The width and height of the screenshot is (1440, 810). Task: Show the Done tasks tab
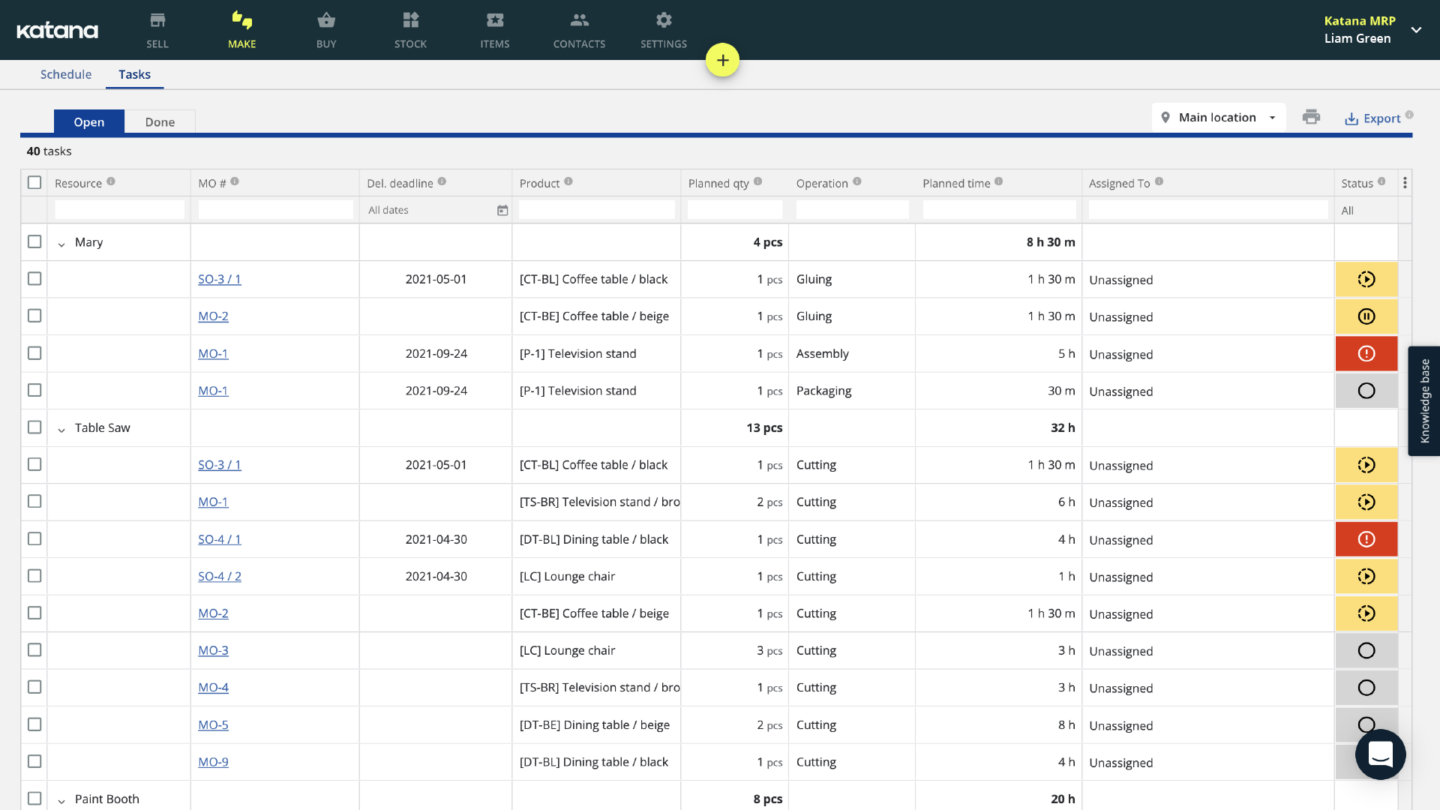coord(160,122)
